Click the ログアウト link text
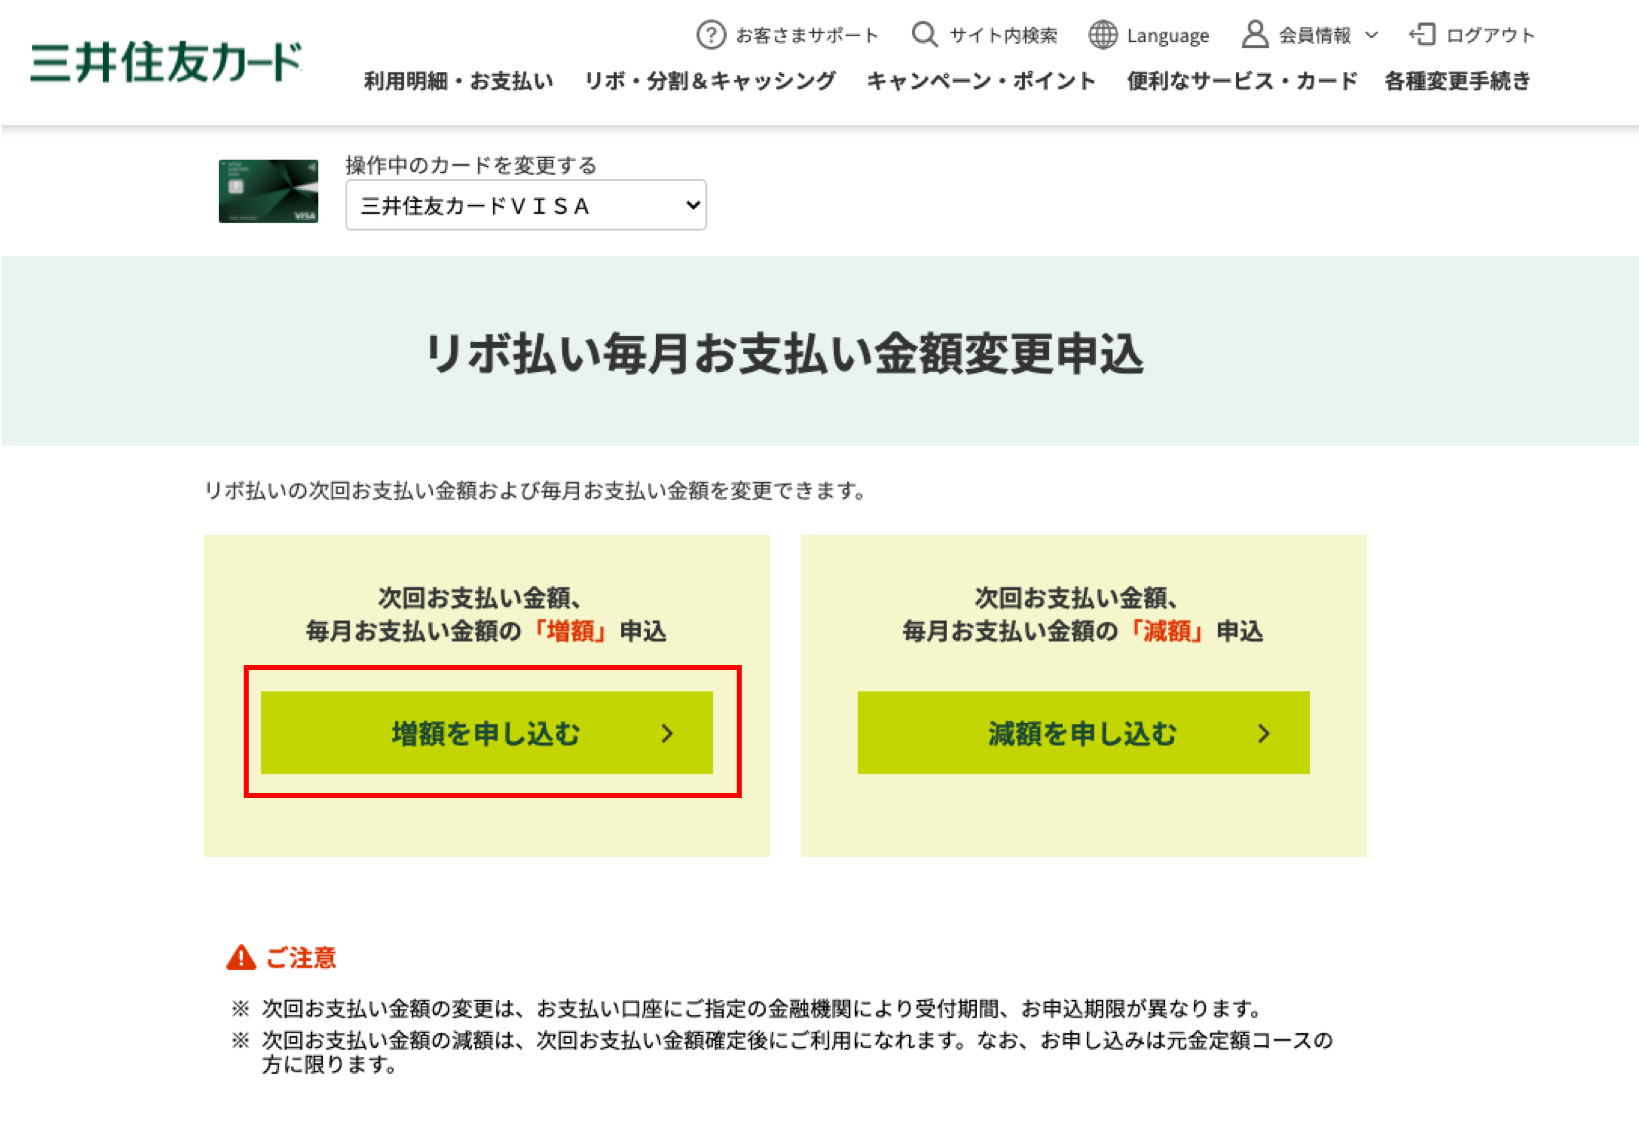 pyautogui.click(x=1490, y=36)
